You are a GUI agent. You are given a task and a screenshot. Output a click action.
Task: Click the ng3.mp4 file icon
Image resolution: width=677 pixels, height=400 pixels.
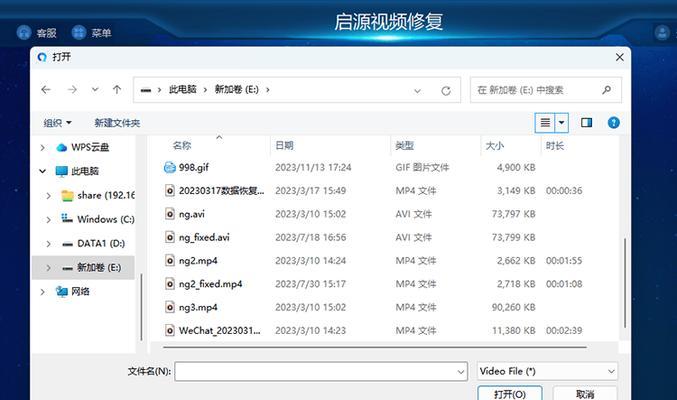(x=170, y=307)
